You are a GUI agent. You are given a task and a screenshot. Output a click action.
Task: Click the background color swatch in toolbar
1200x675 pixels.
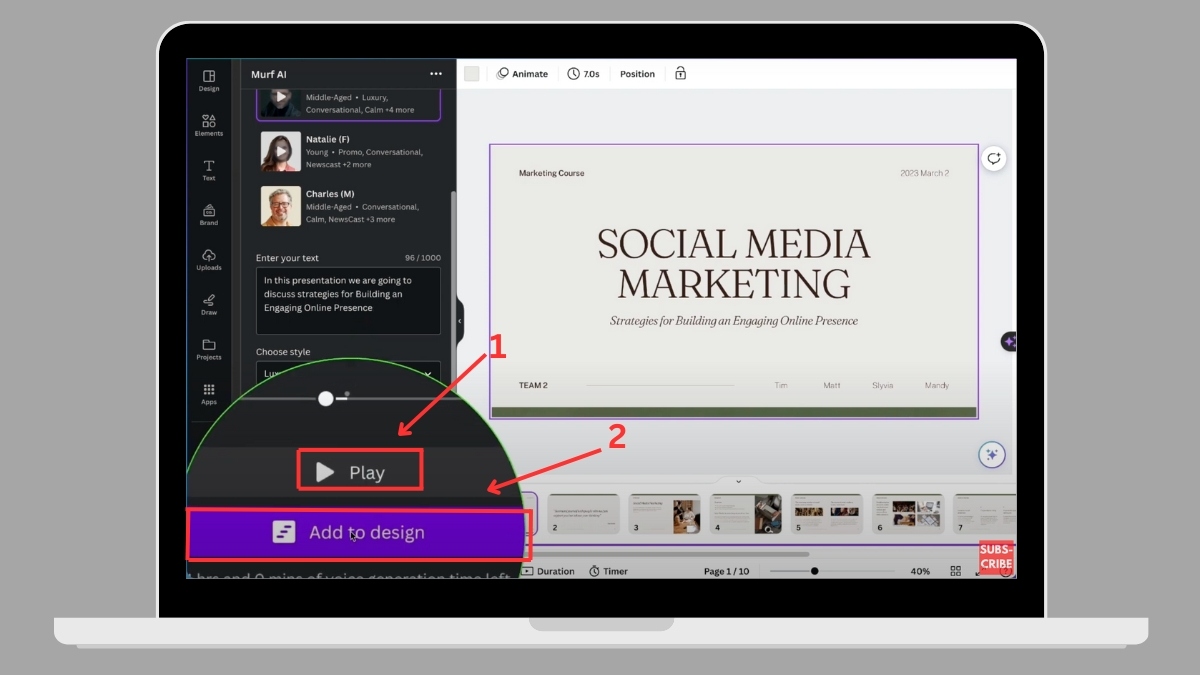pyautogui.click(x=472, y=74)
